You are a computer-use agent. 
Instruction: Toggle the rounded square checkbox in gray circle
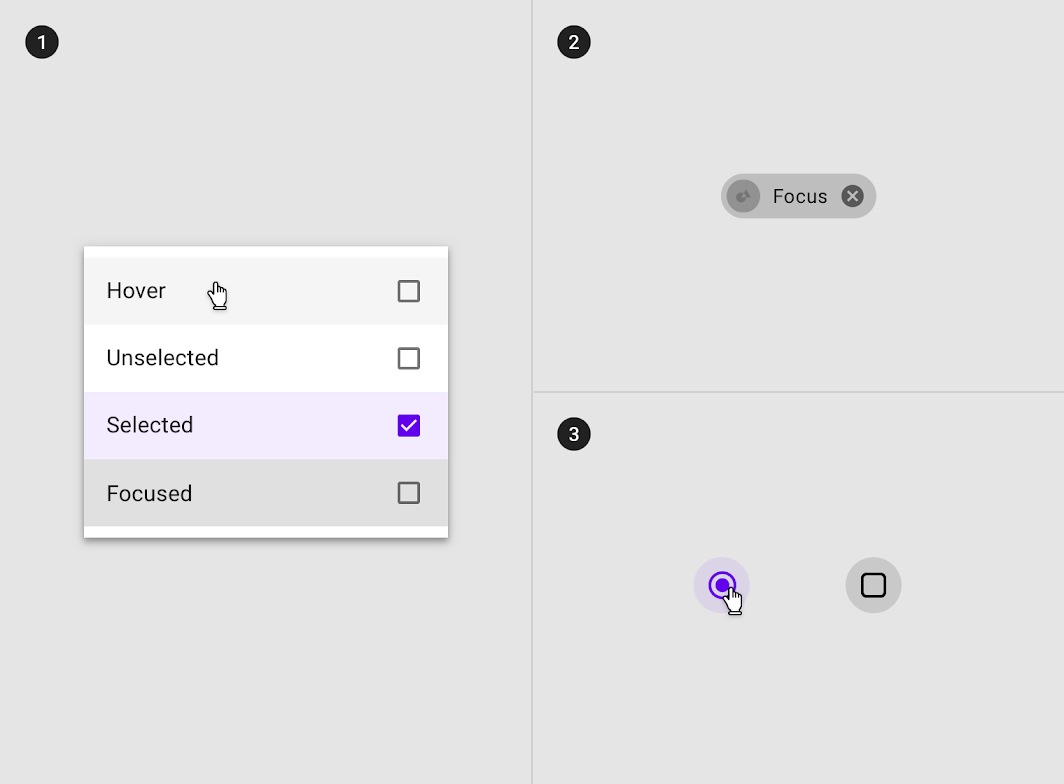[873, 585]
